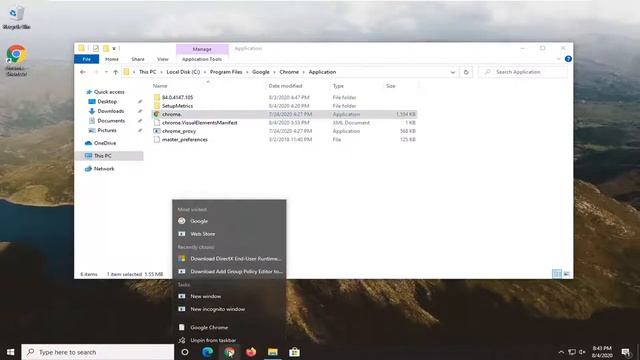Image resolution: width=640 pixels, height=360 pixels.
Task: Click the Chrome breadcrumb segment
Action: coord(289,72)
